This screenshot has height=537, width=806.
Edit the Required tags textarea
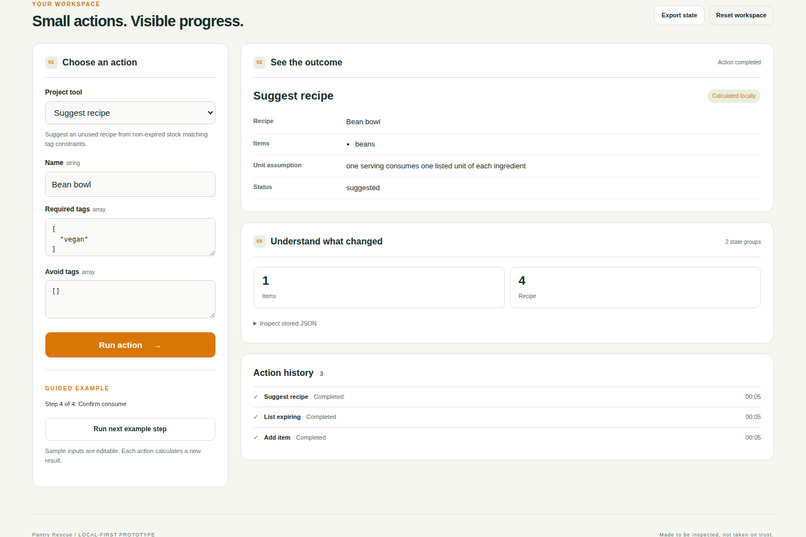pos(130,237)
